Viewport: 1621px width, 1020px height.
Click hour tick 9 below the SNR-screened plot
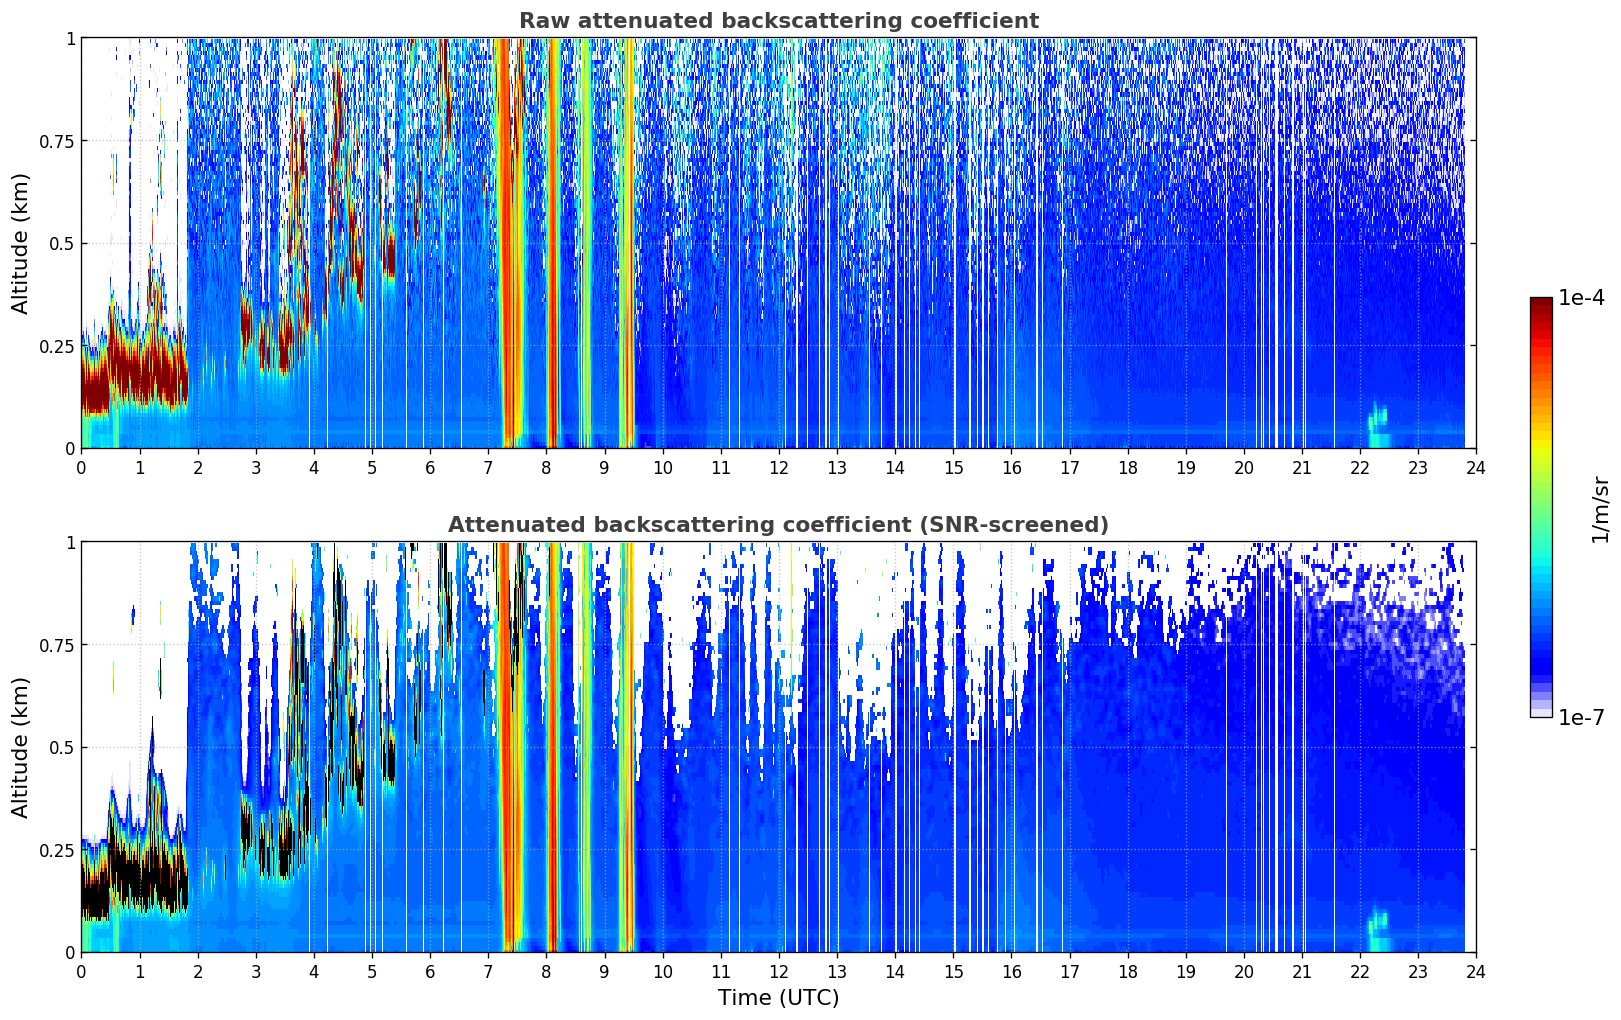[x=604, y=971]
